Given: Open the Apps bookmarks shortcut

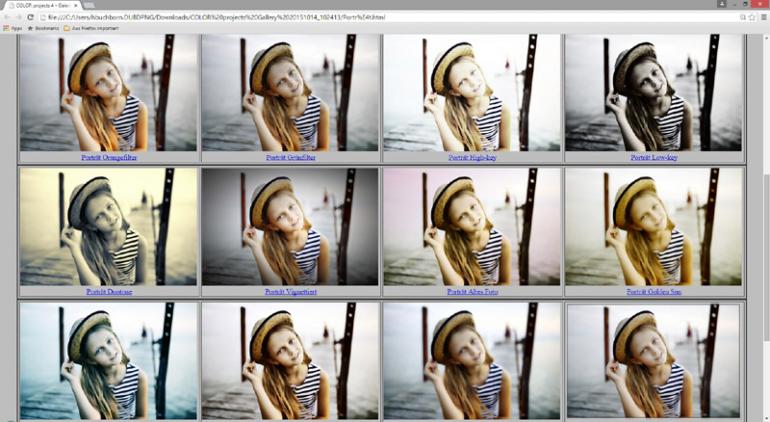Looking at the screenshot, I should (x=13, y=28).
